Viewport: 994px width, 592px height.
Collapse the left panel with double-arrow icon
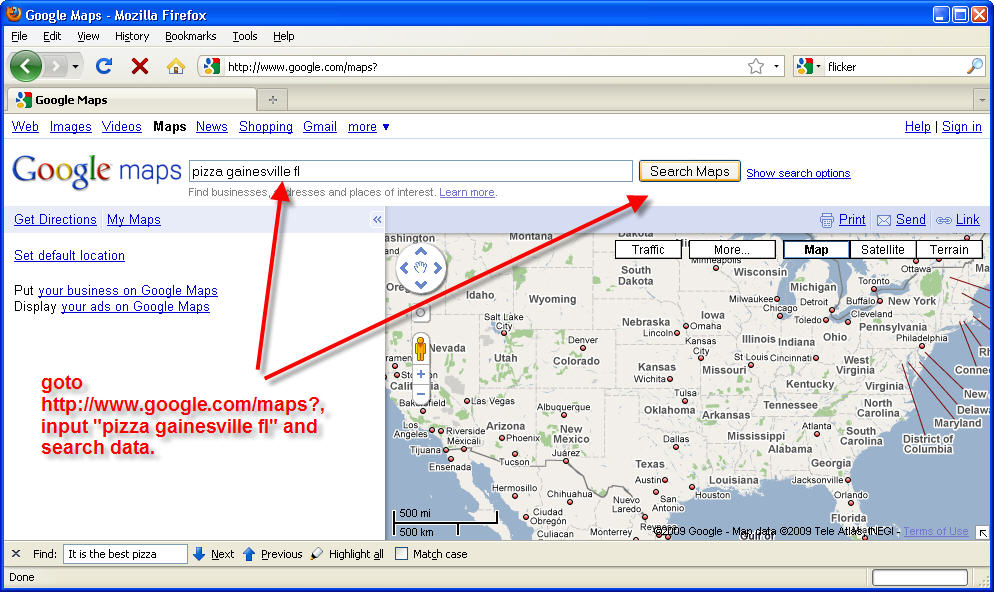coord(377,219)
